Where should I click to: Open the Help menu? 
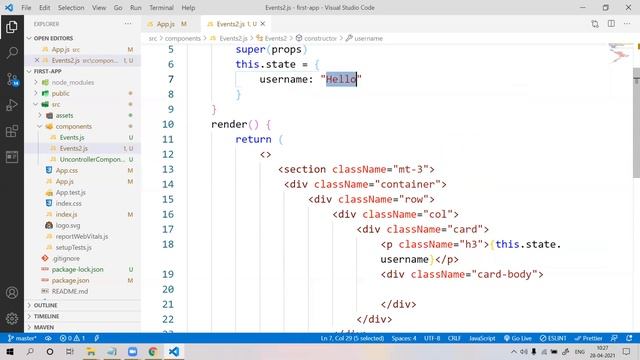188,8
